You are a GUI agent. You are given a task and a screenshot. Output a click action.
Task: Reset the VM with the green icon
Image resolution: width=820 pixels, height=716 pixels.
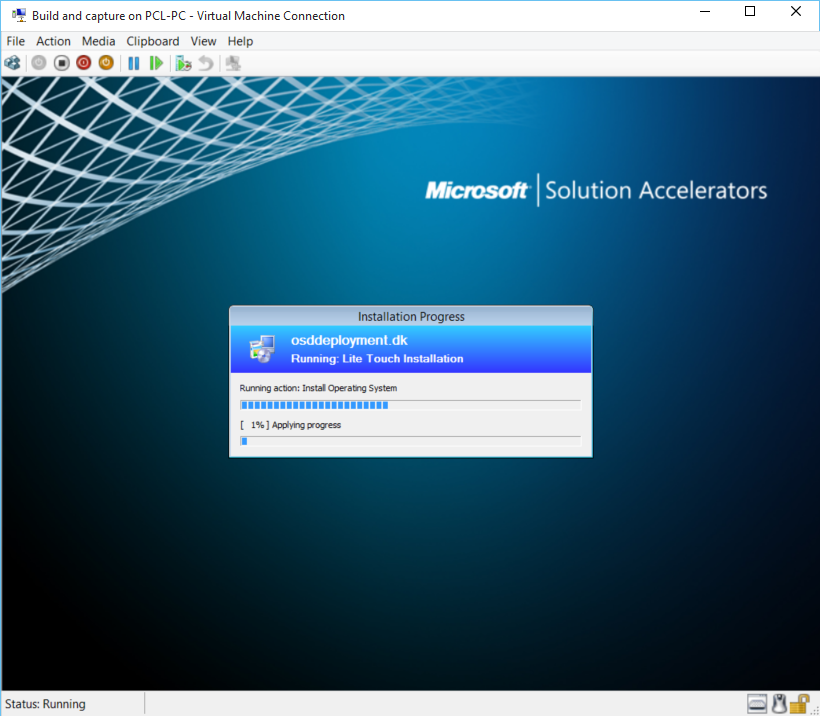pos(156,63)
